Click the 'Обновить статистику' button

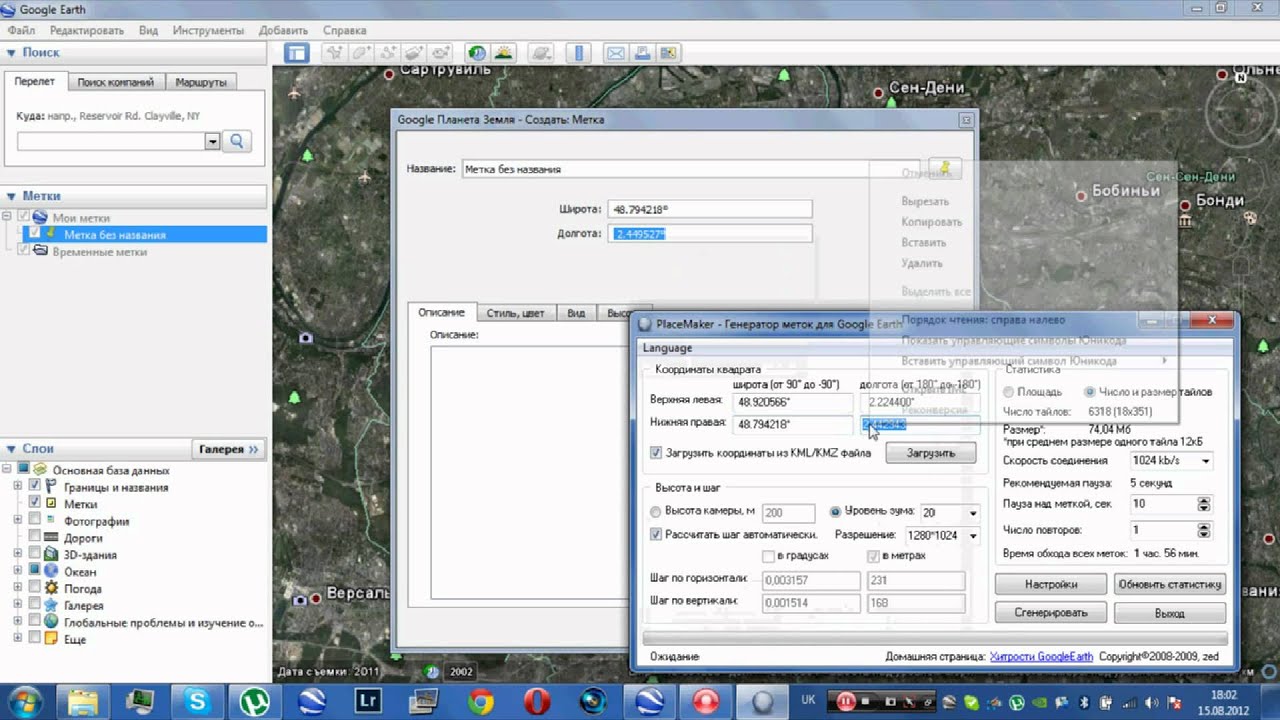tap(1170, 584)
